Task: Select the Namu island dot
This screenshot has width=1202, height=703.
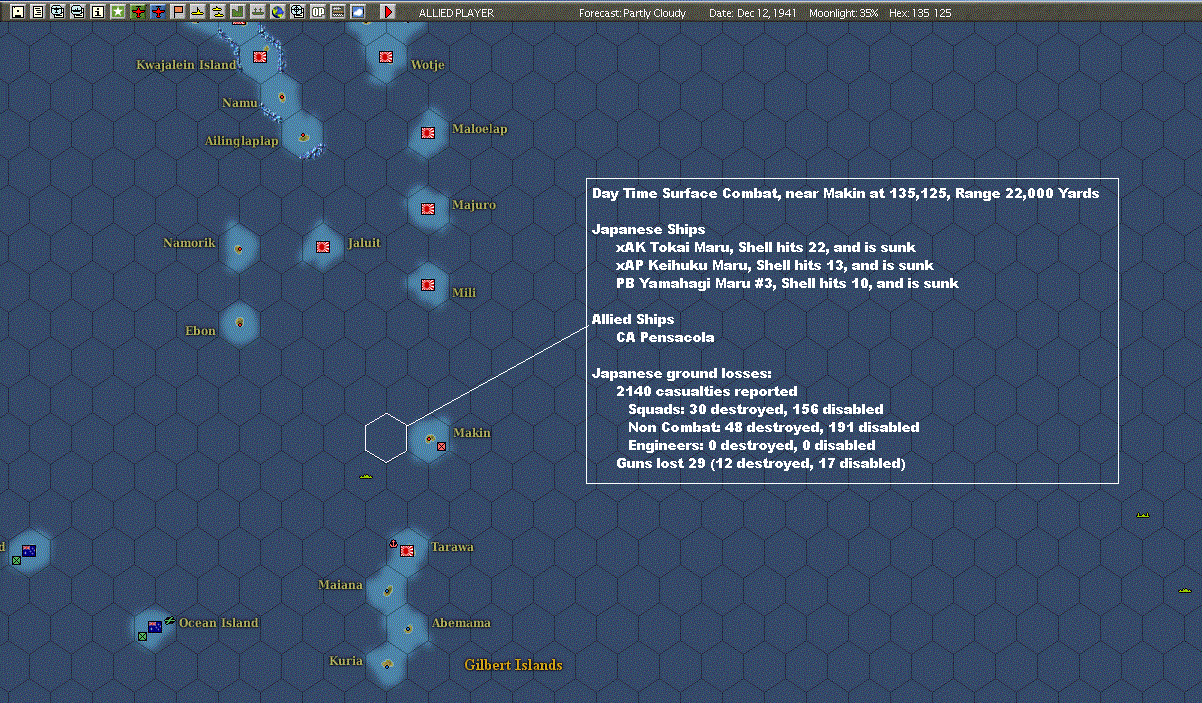Action: pyautogui.click(x=282, y=97)
